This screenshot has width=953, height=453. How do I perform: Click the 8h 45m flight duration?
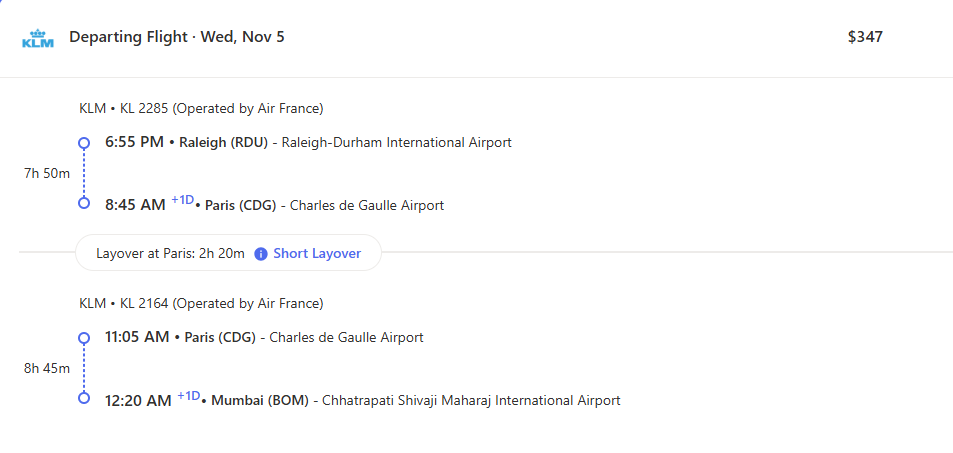coord(47,368)
